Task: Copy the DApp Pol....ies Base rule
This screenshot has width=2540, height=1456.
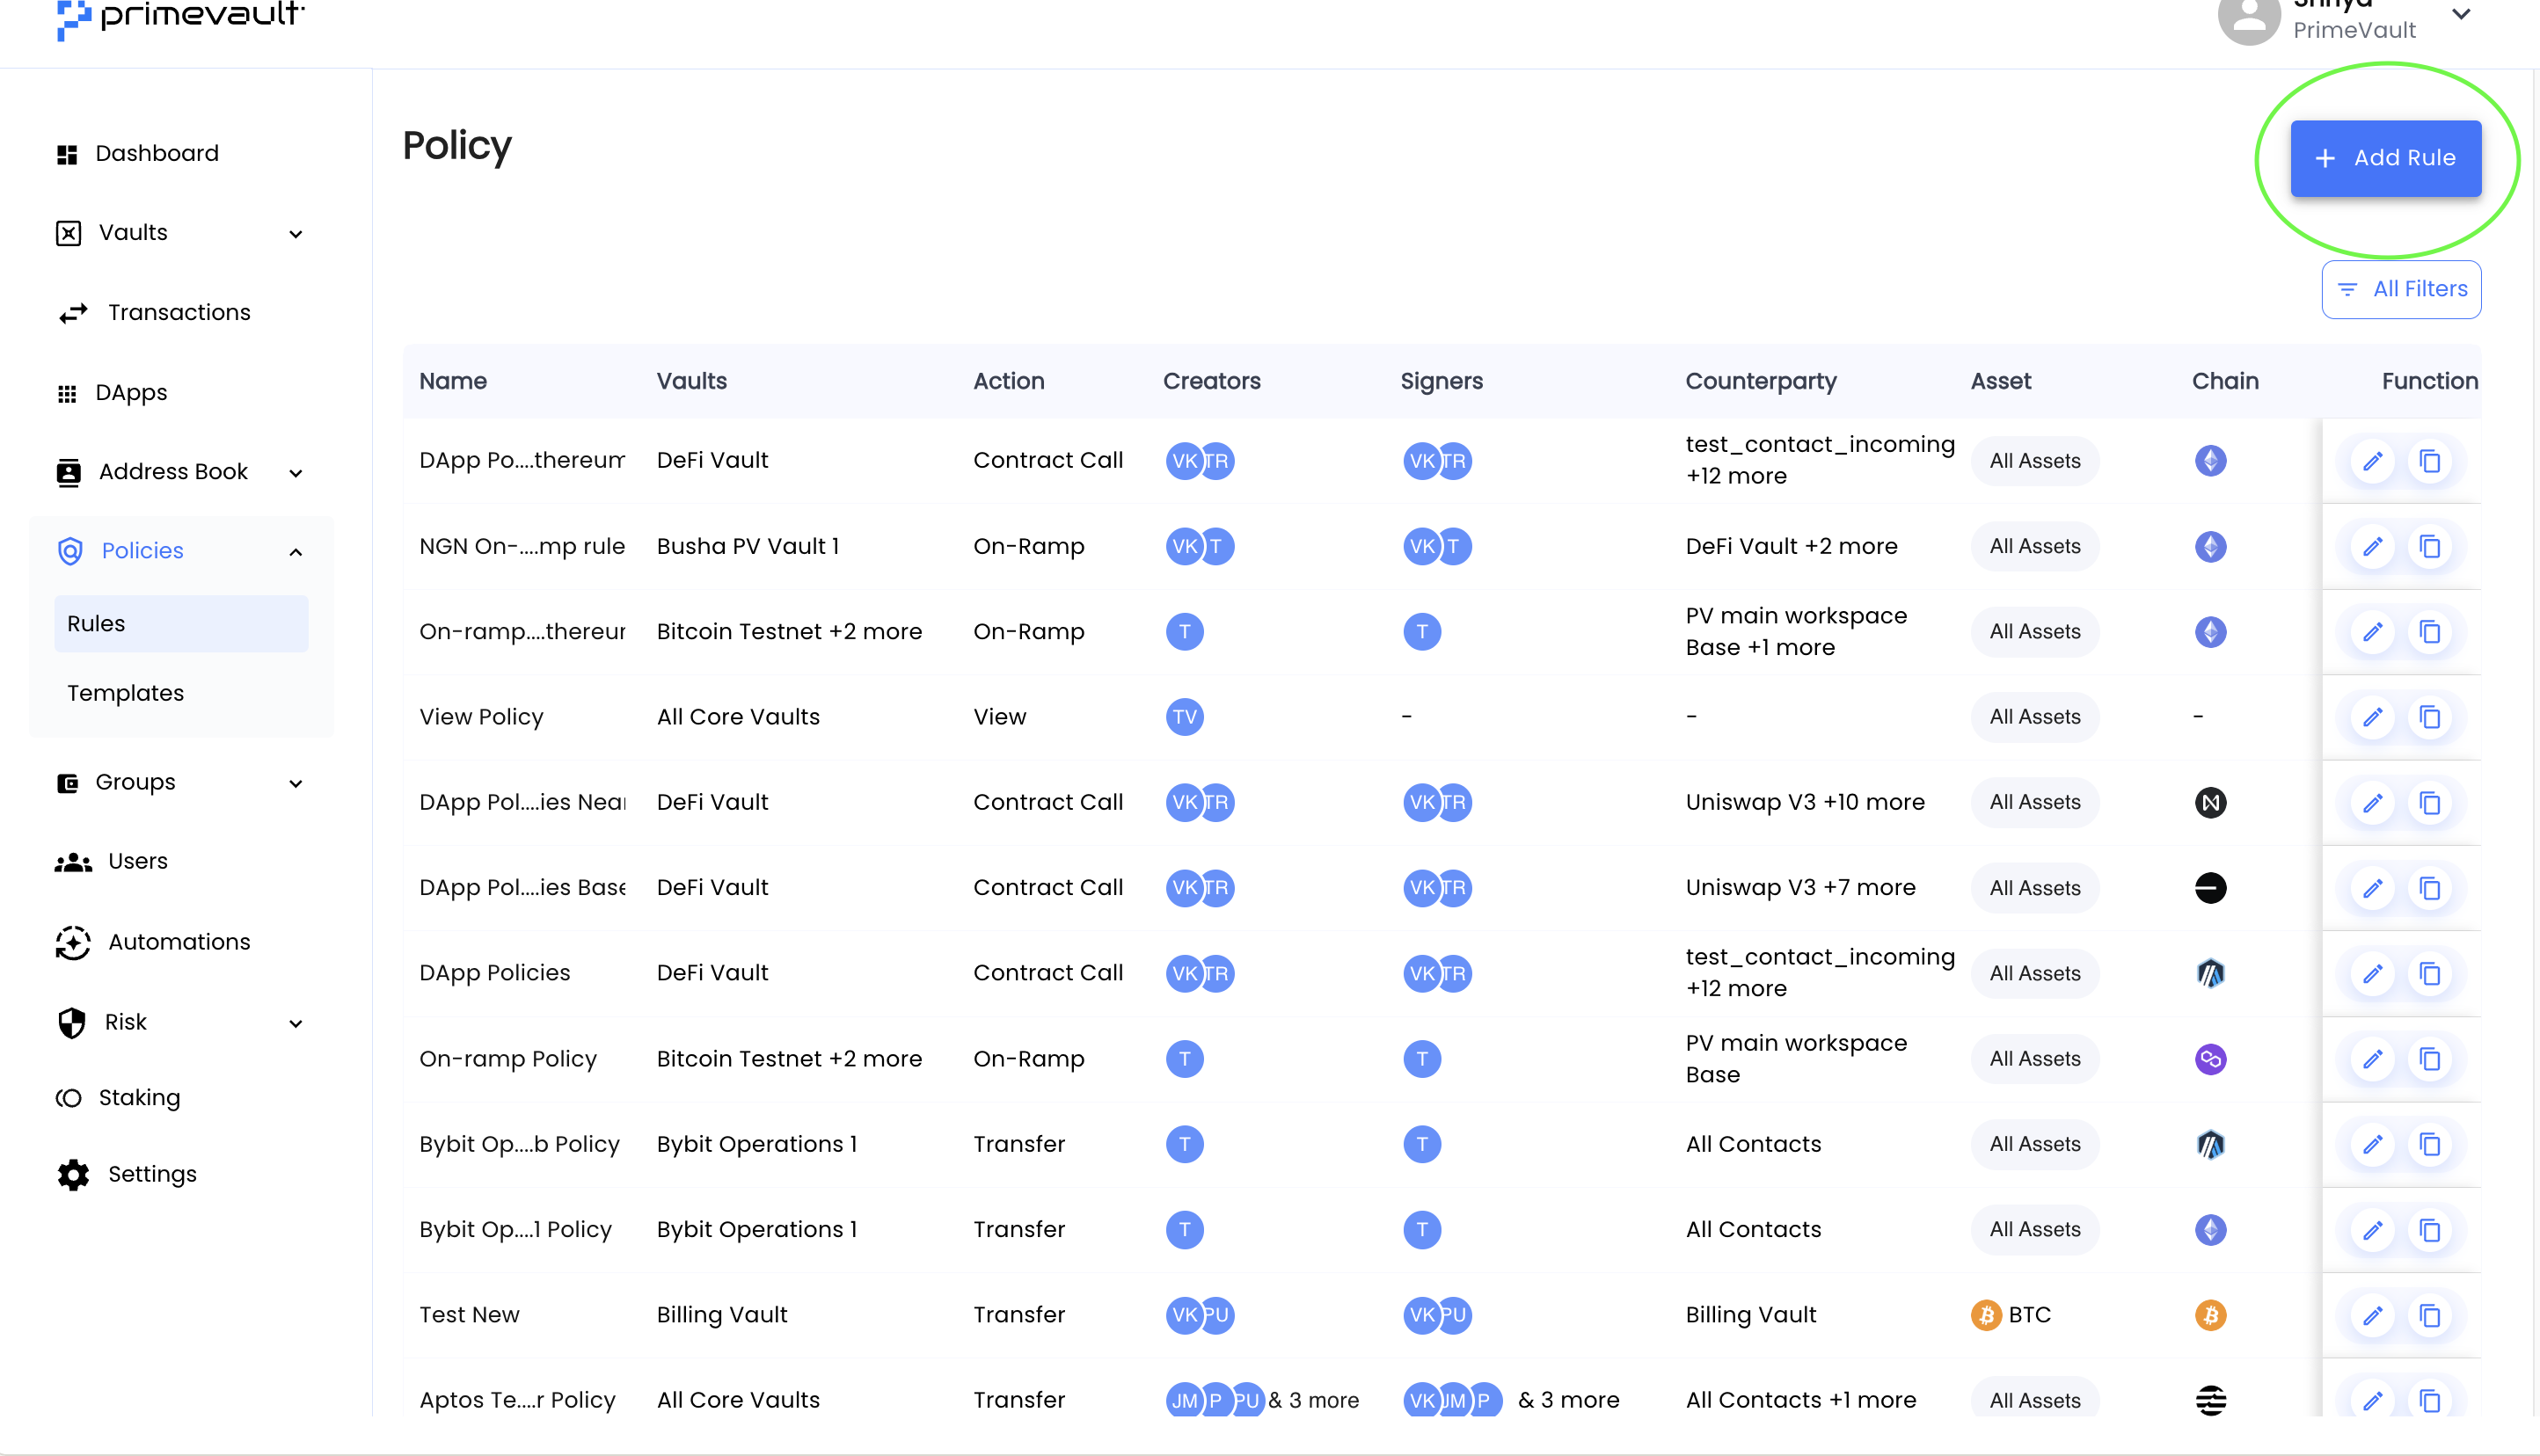Action: pyautogui.click(x=2429, y=888)
